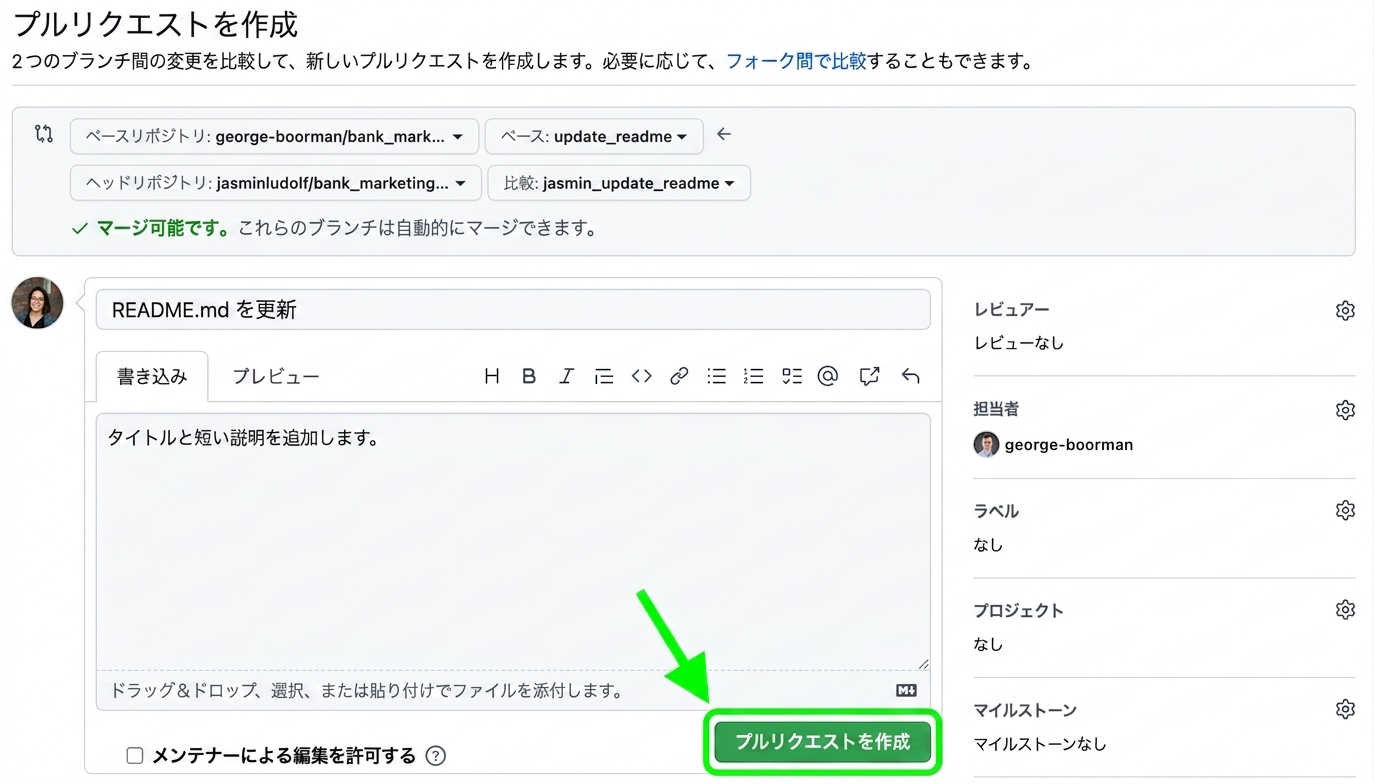Image resolution: width=1374 pixels, height=784 pixels.
Task: Open ラベル gear settings
Action: tap(1345, 510)
